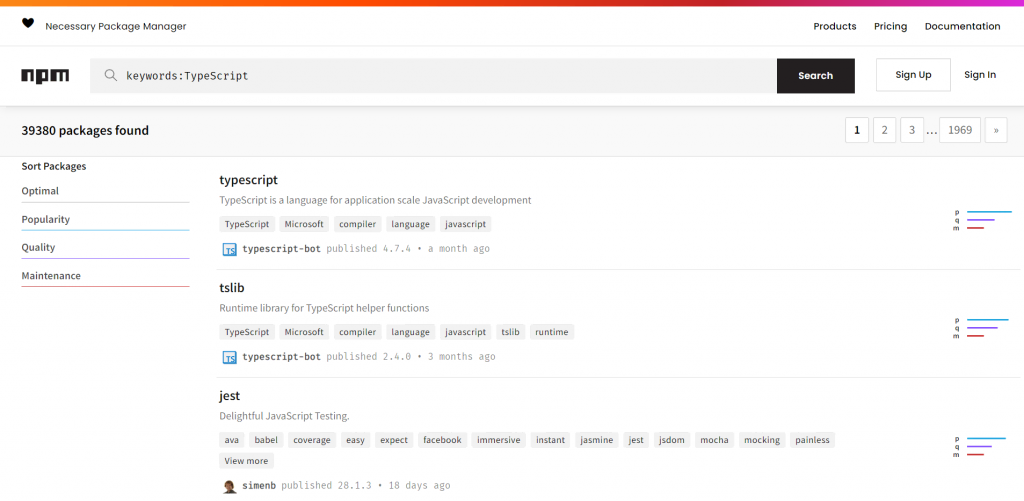
Task: Open the Documentation link
Action: (x=963, y=26)
